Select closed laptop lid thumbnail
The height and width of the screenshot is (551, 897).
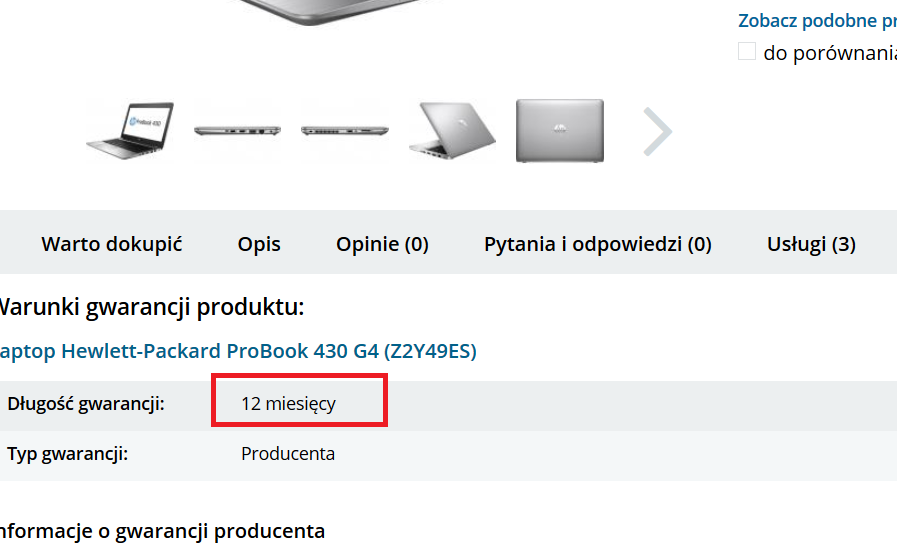559,130
